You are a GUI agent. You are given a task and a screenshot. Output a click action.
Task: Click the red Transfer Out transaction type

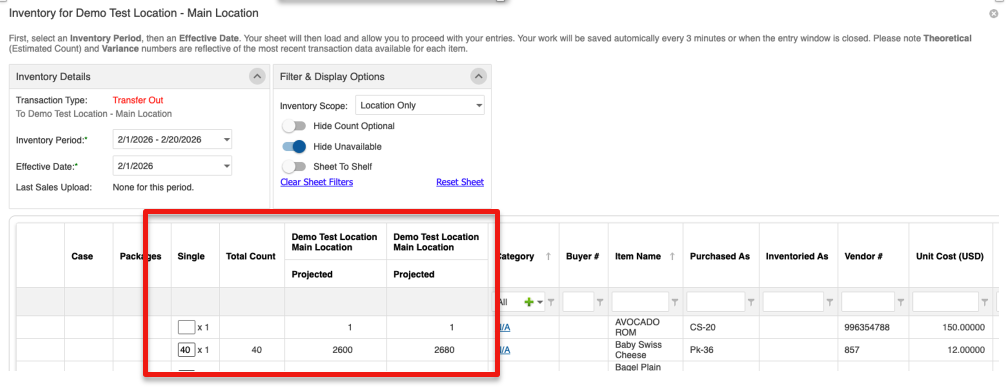coord(138,100)
